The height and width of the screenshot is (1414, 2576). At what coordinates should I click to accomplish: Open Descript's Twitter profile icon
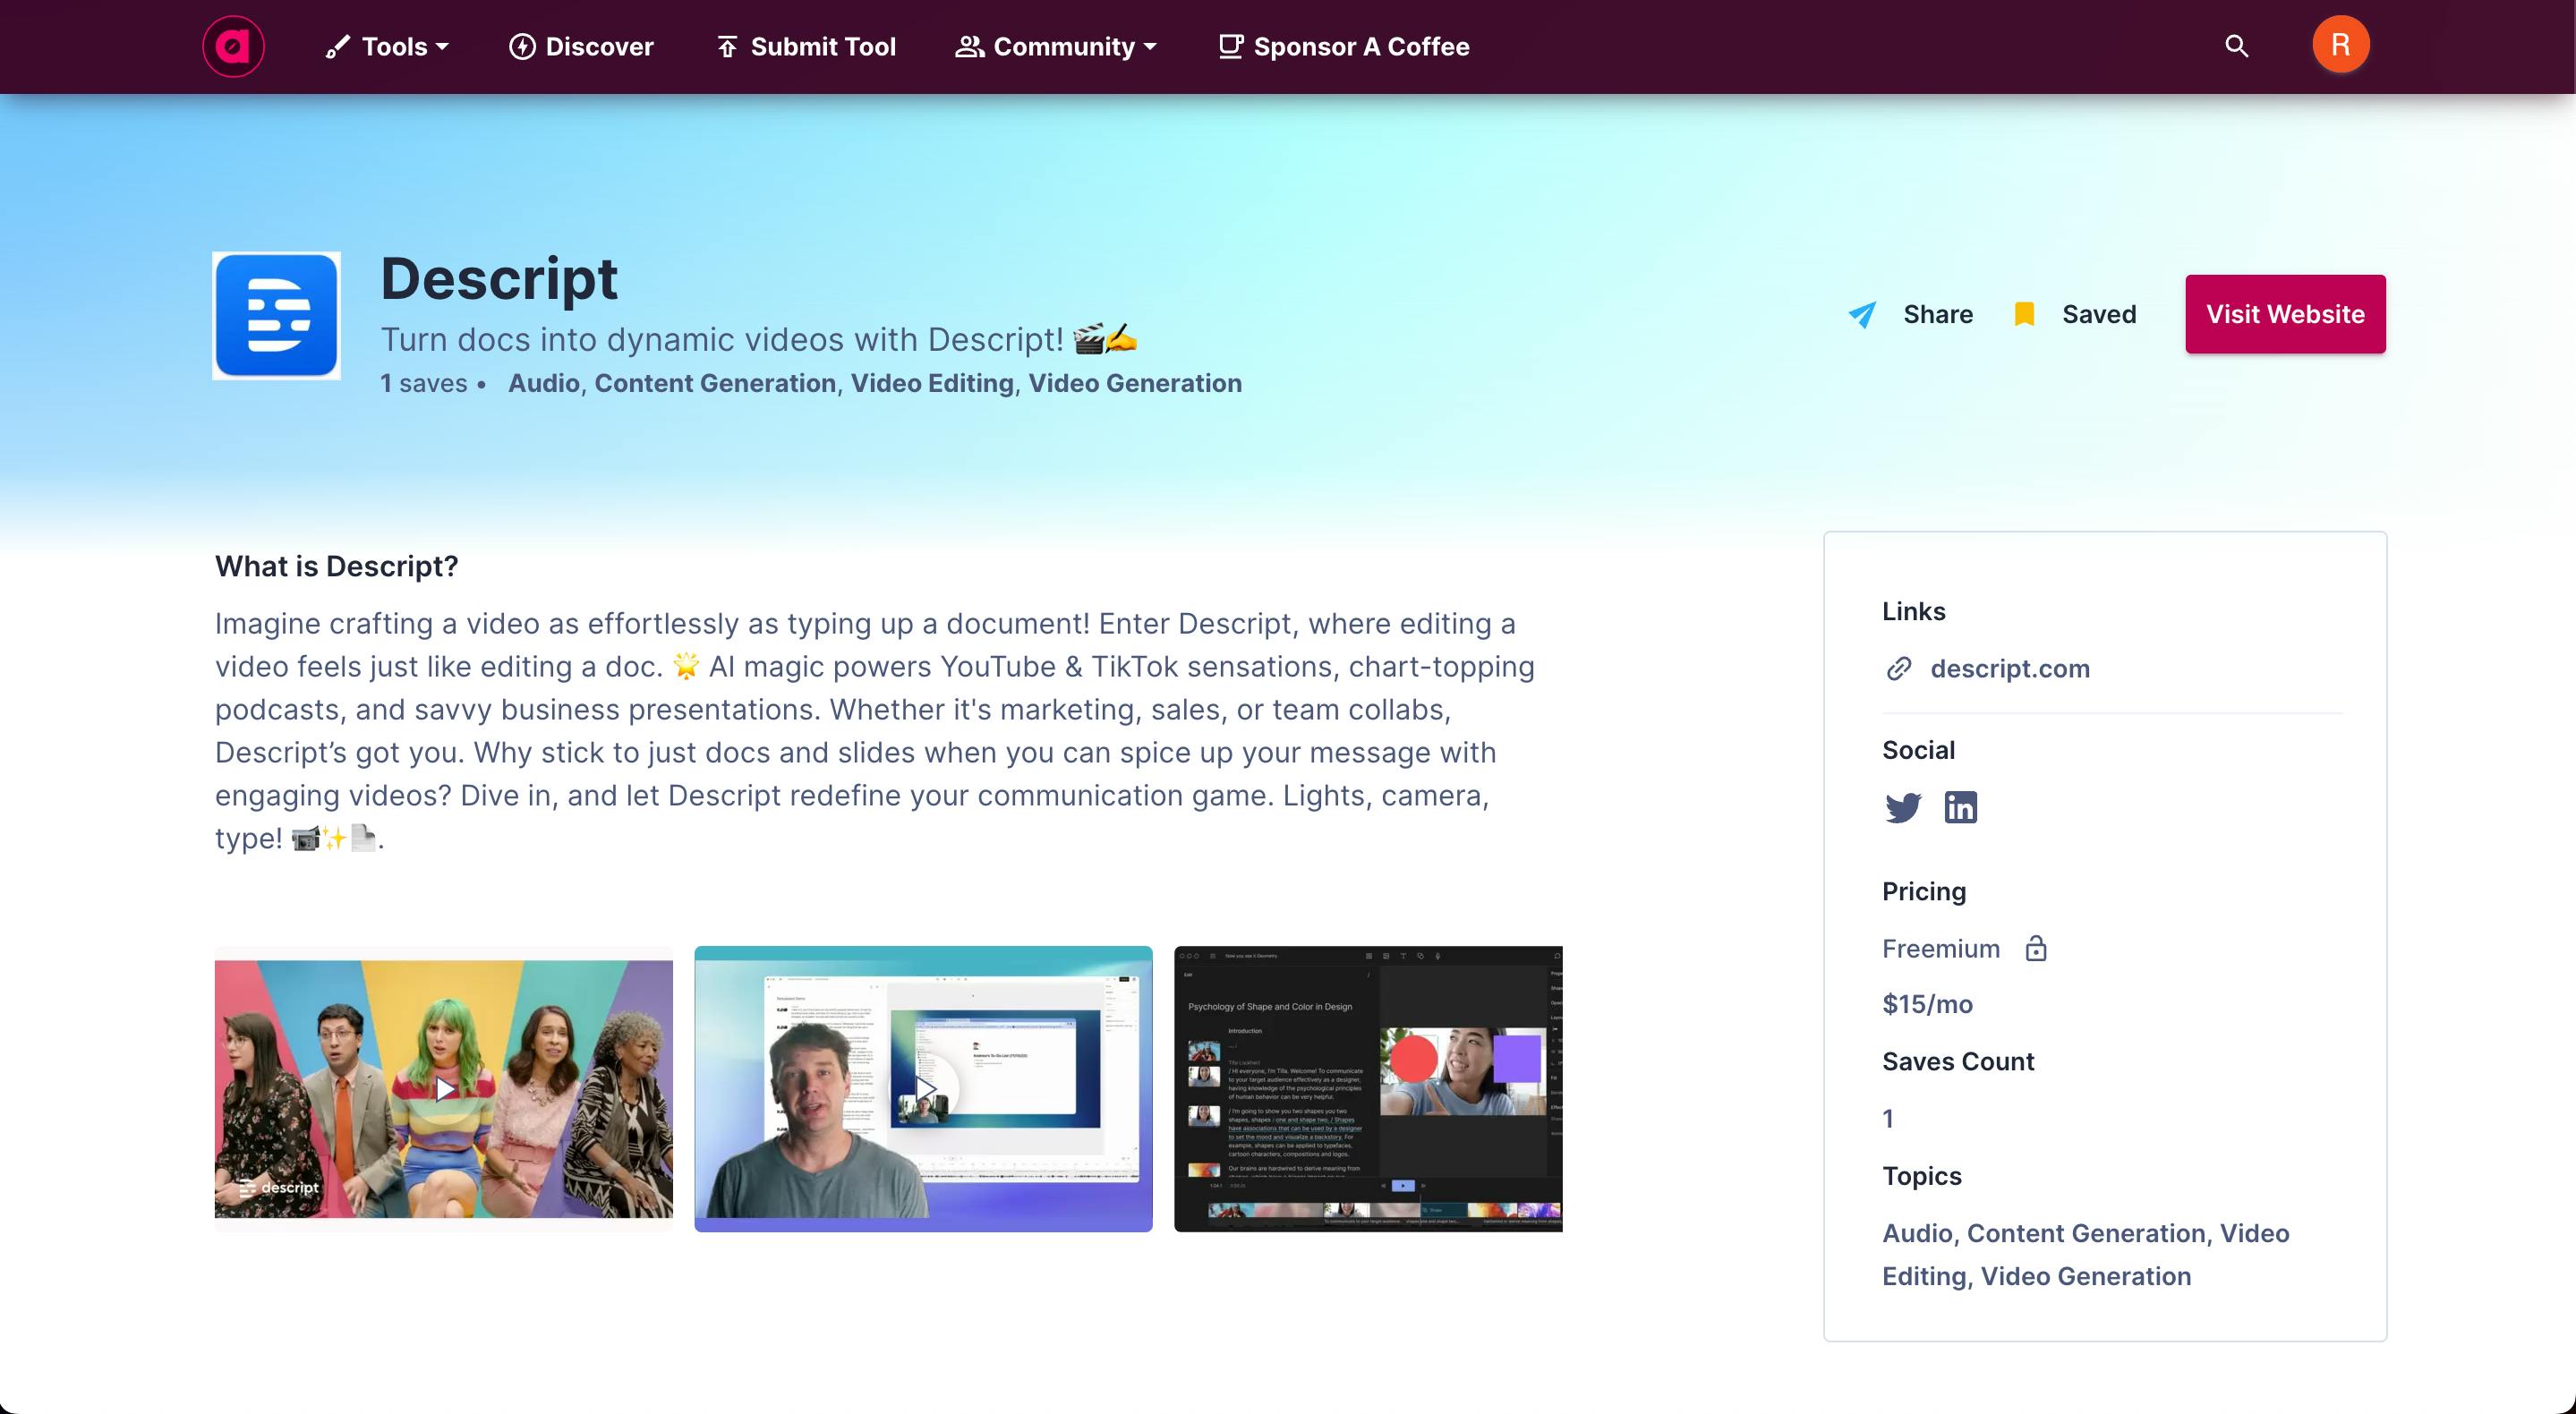pos(1903,807)
